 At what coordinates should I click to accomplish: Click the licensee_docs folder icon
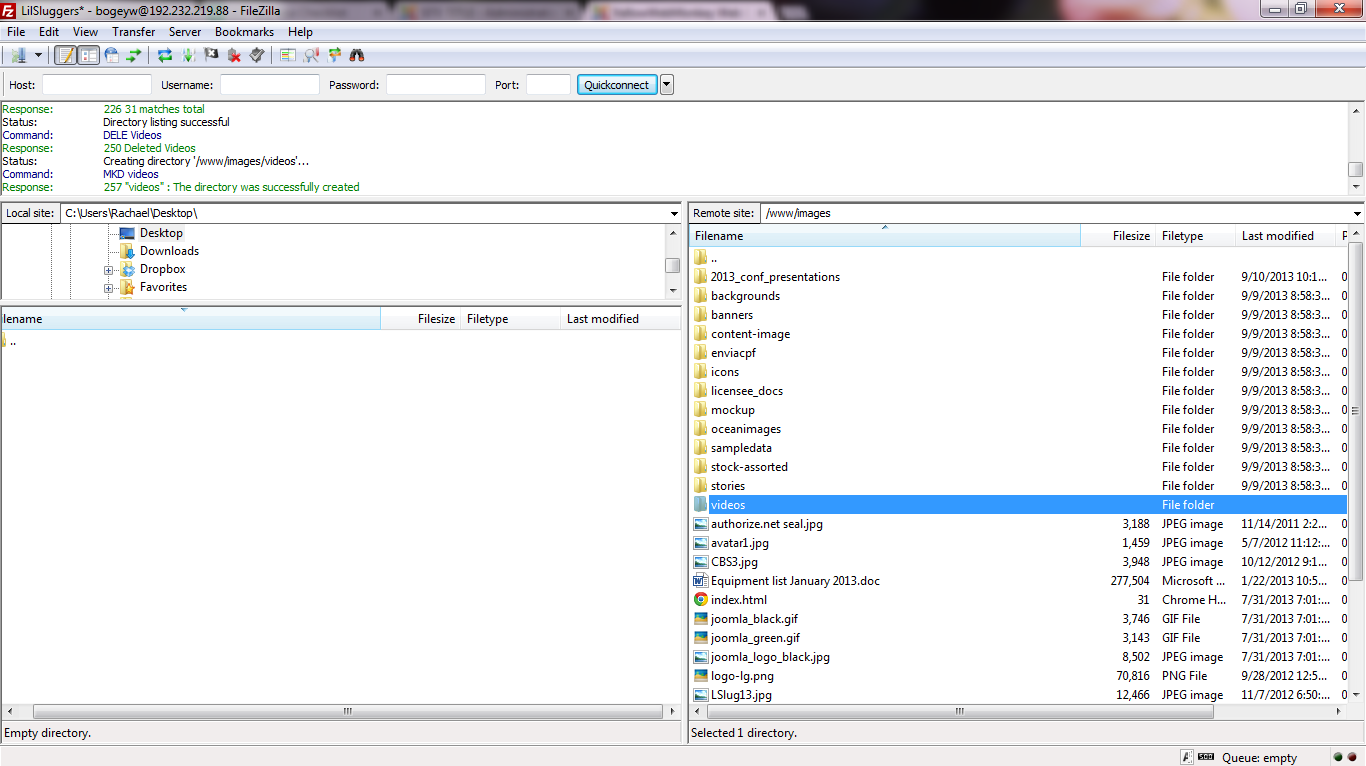[701, 391]
